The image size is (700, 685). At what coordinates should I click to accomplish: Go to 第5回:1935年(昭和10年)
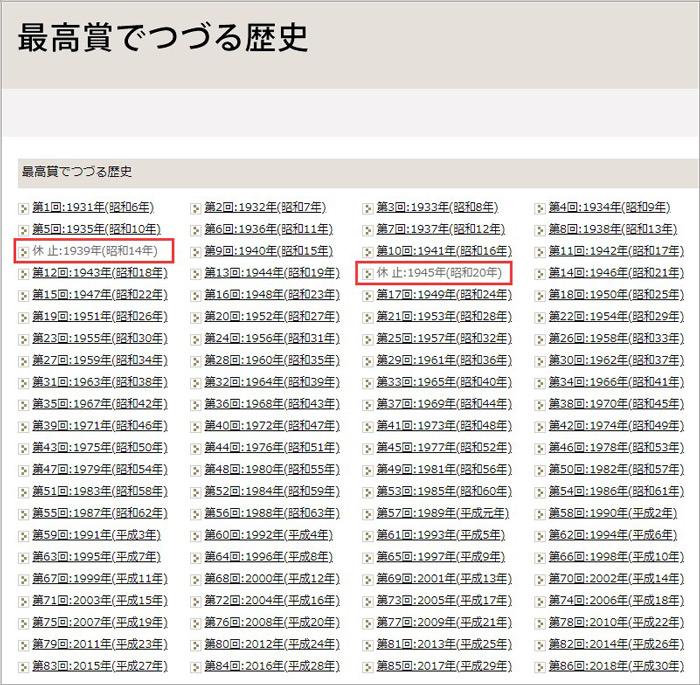(x=96, y=229)
